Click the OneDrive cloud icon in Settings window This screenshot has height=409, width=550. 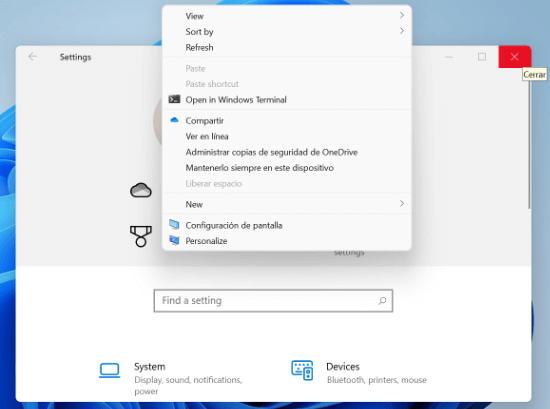pyautogui.click(x=141, y=190)
